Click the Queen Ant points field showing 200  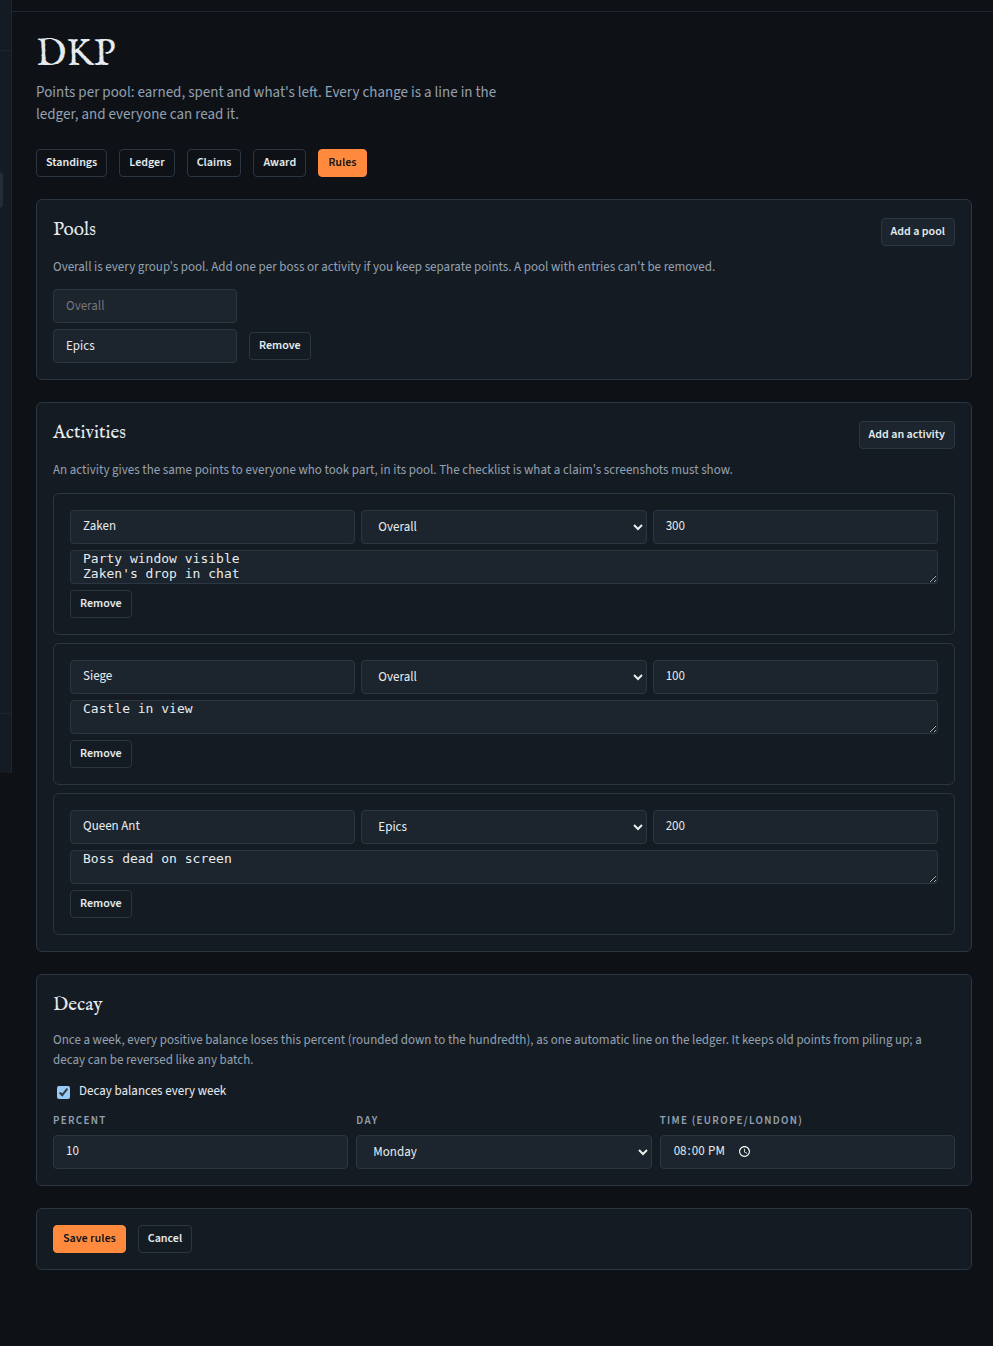[x=795, y=827]
